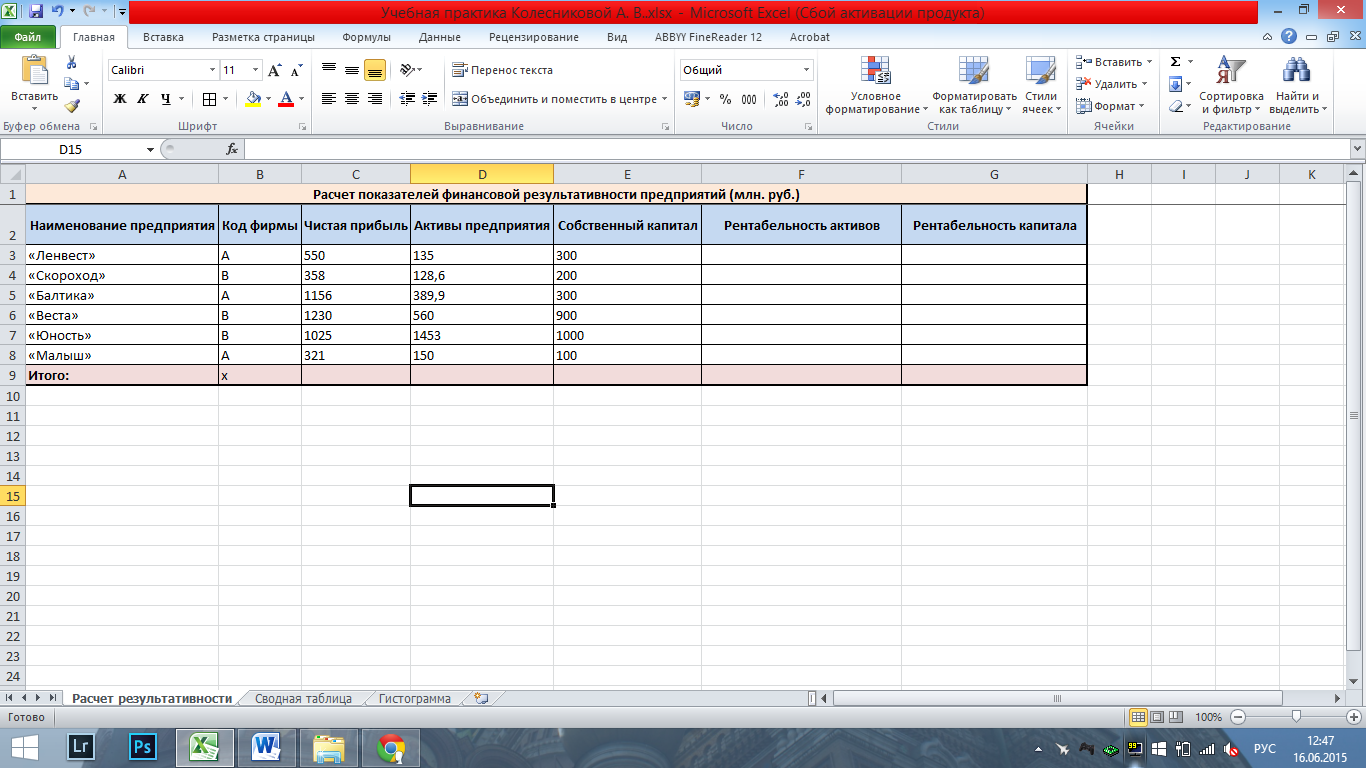Open the number format Общий dropdown
The height and width of the screenshot is (768, 1366).
(807, 70)
